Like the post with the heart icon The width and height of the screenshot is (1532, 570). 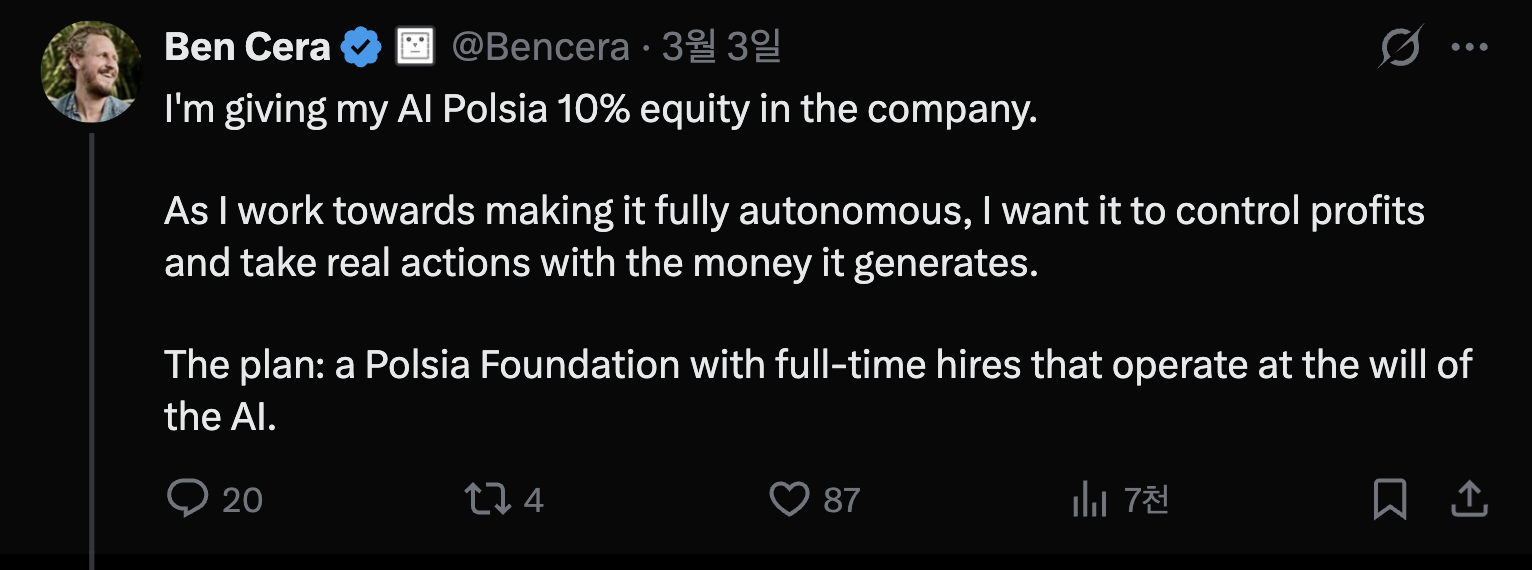pos(789,498)
